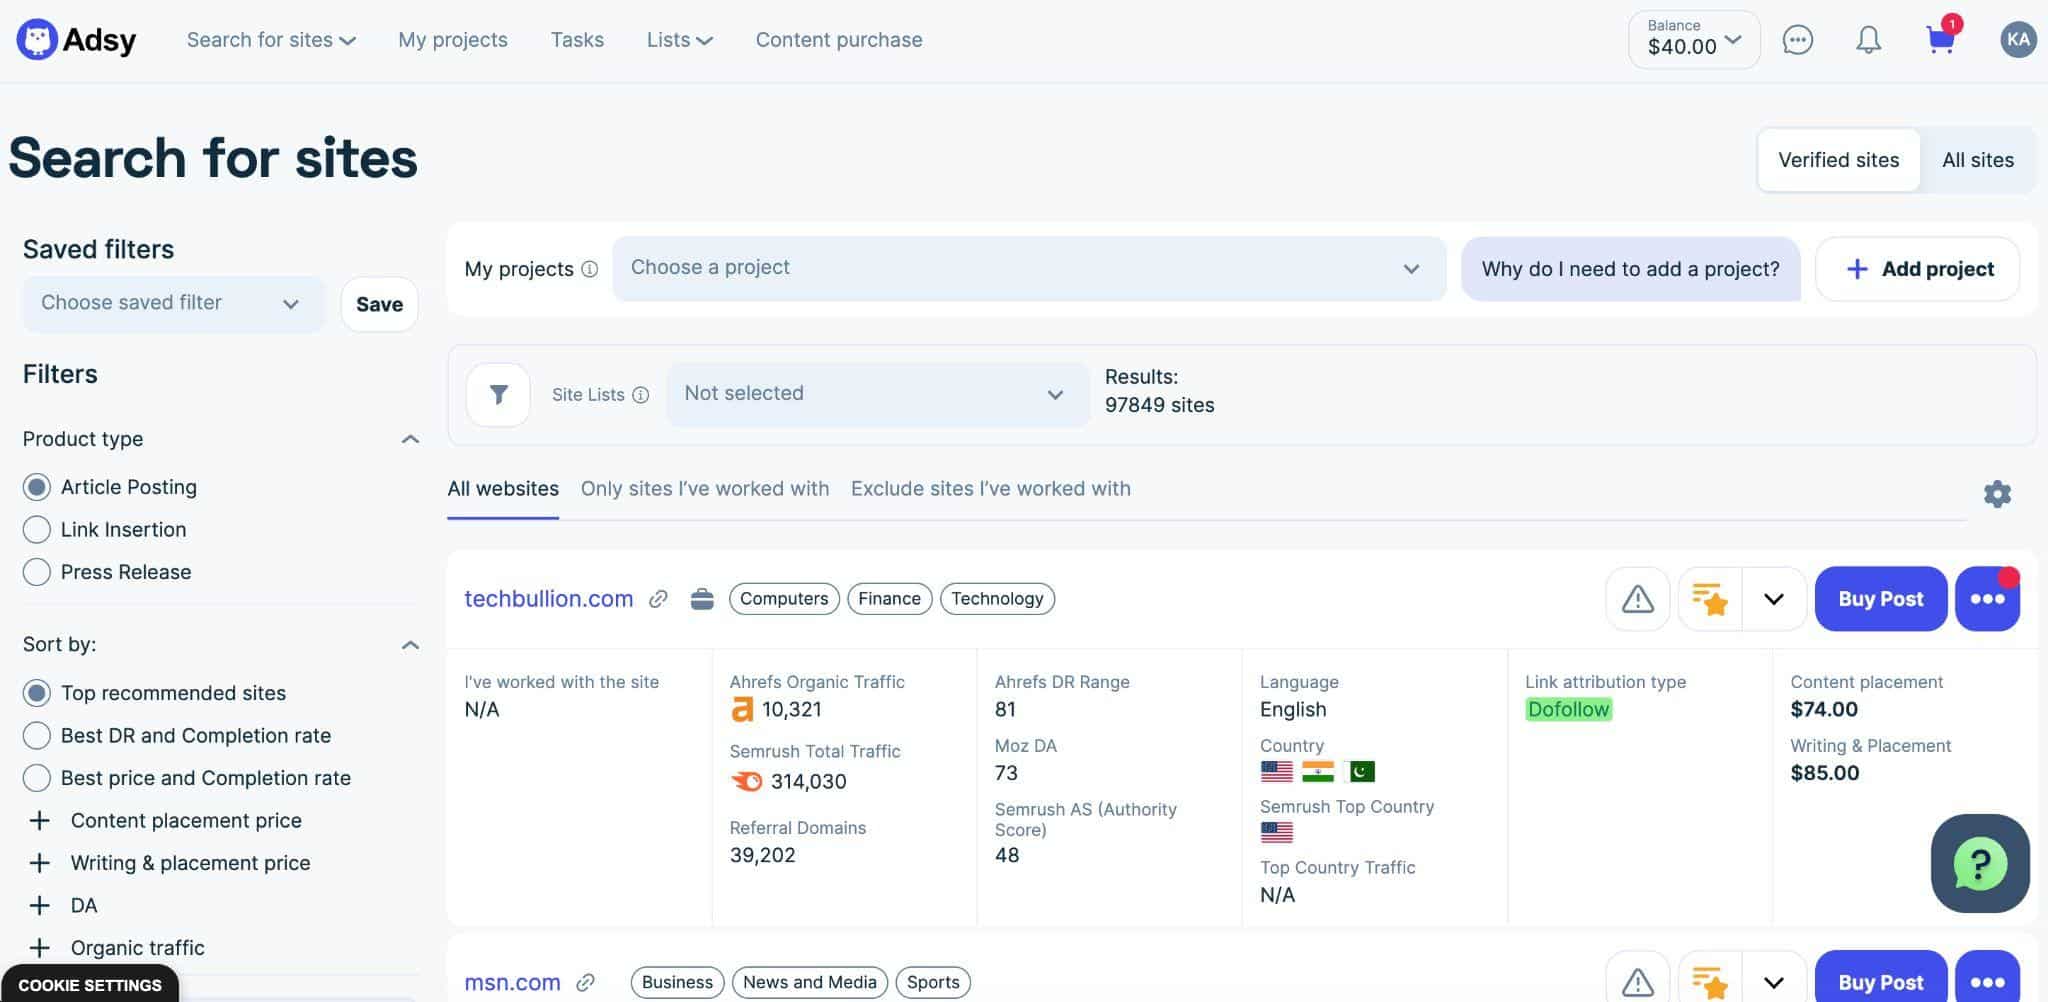This screenshot has width=2048, height=1002.
Task: Open the table settings gear icon
Action: pos(1997,494)
